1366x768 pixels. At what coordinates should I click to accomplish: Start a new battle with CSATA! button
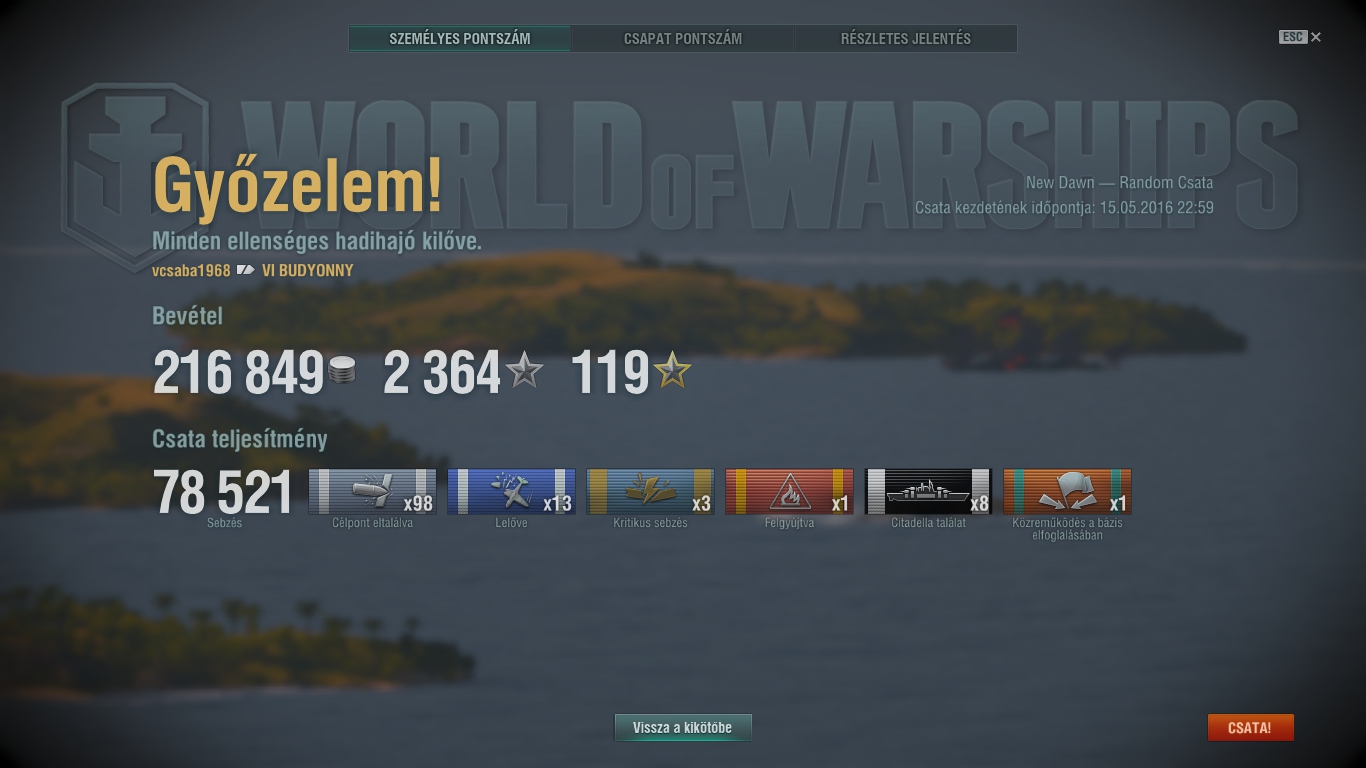[x=1250, y=728]
